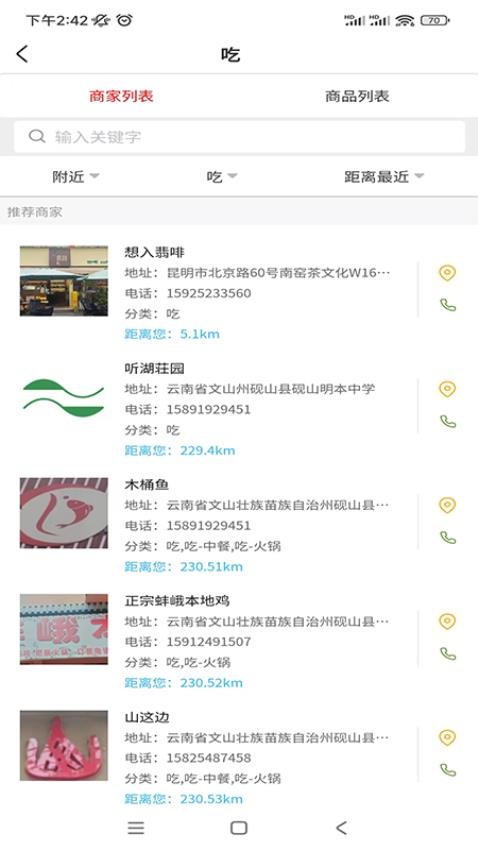
Task: Call the 听湖荘园 merchant
Action: [x=448, y=421]
